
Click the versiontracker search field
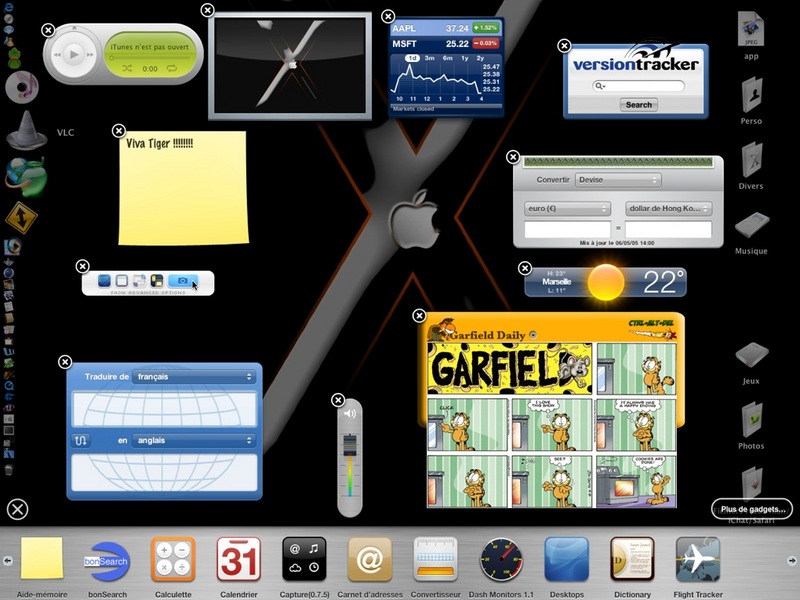(x=638, y=86)
